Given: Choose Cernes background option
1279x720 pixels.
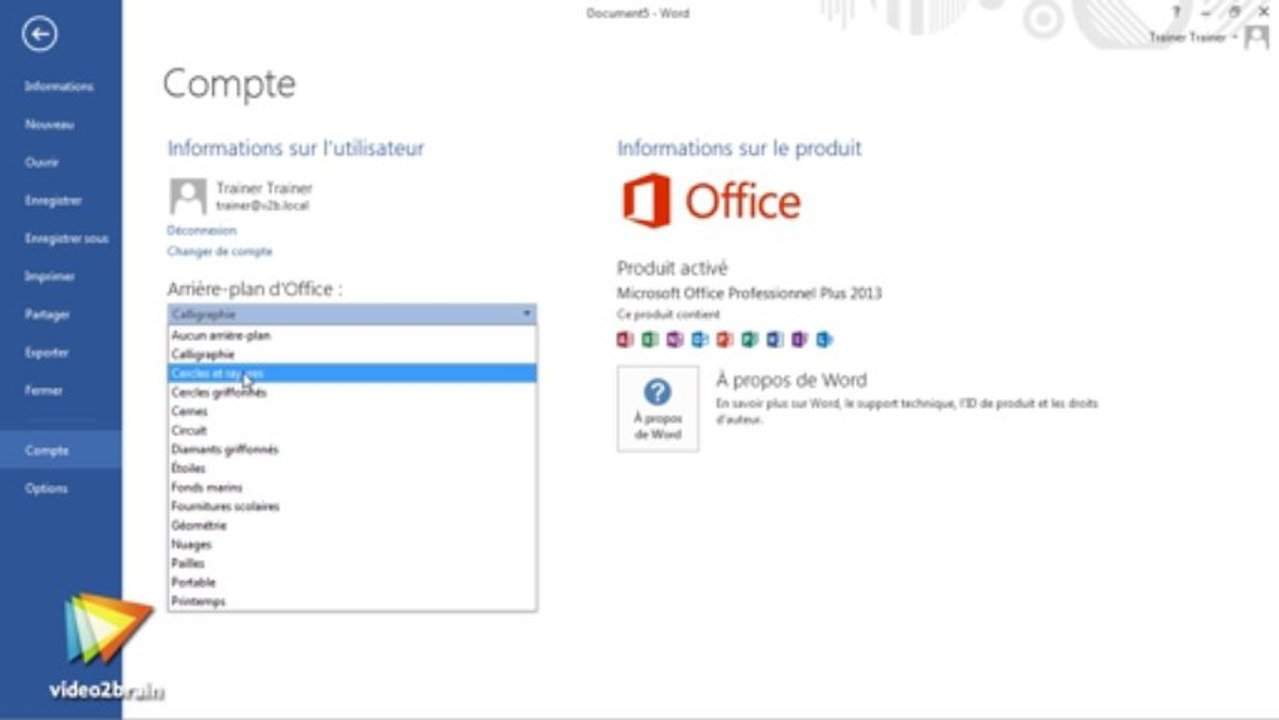Looking at the screenshot, I should [352, 411].
